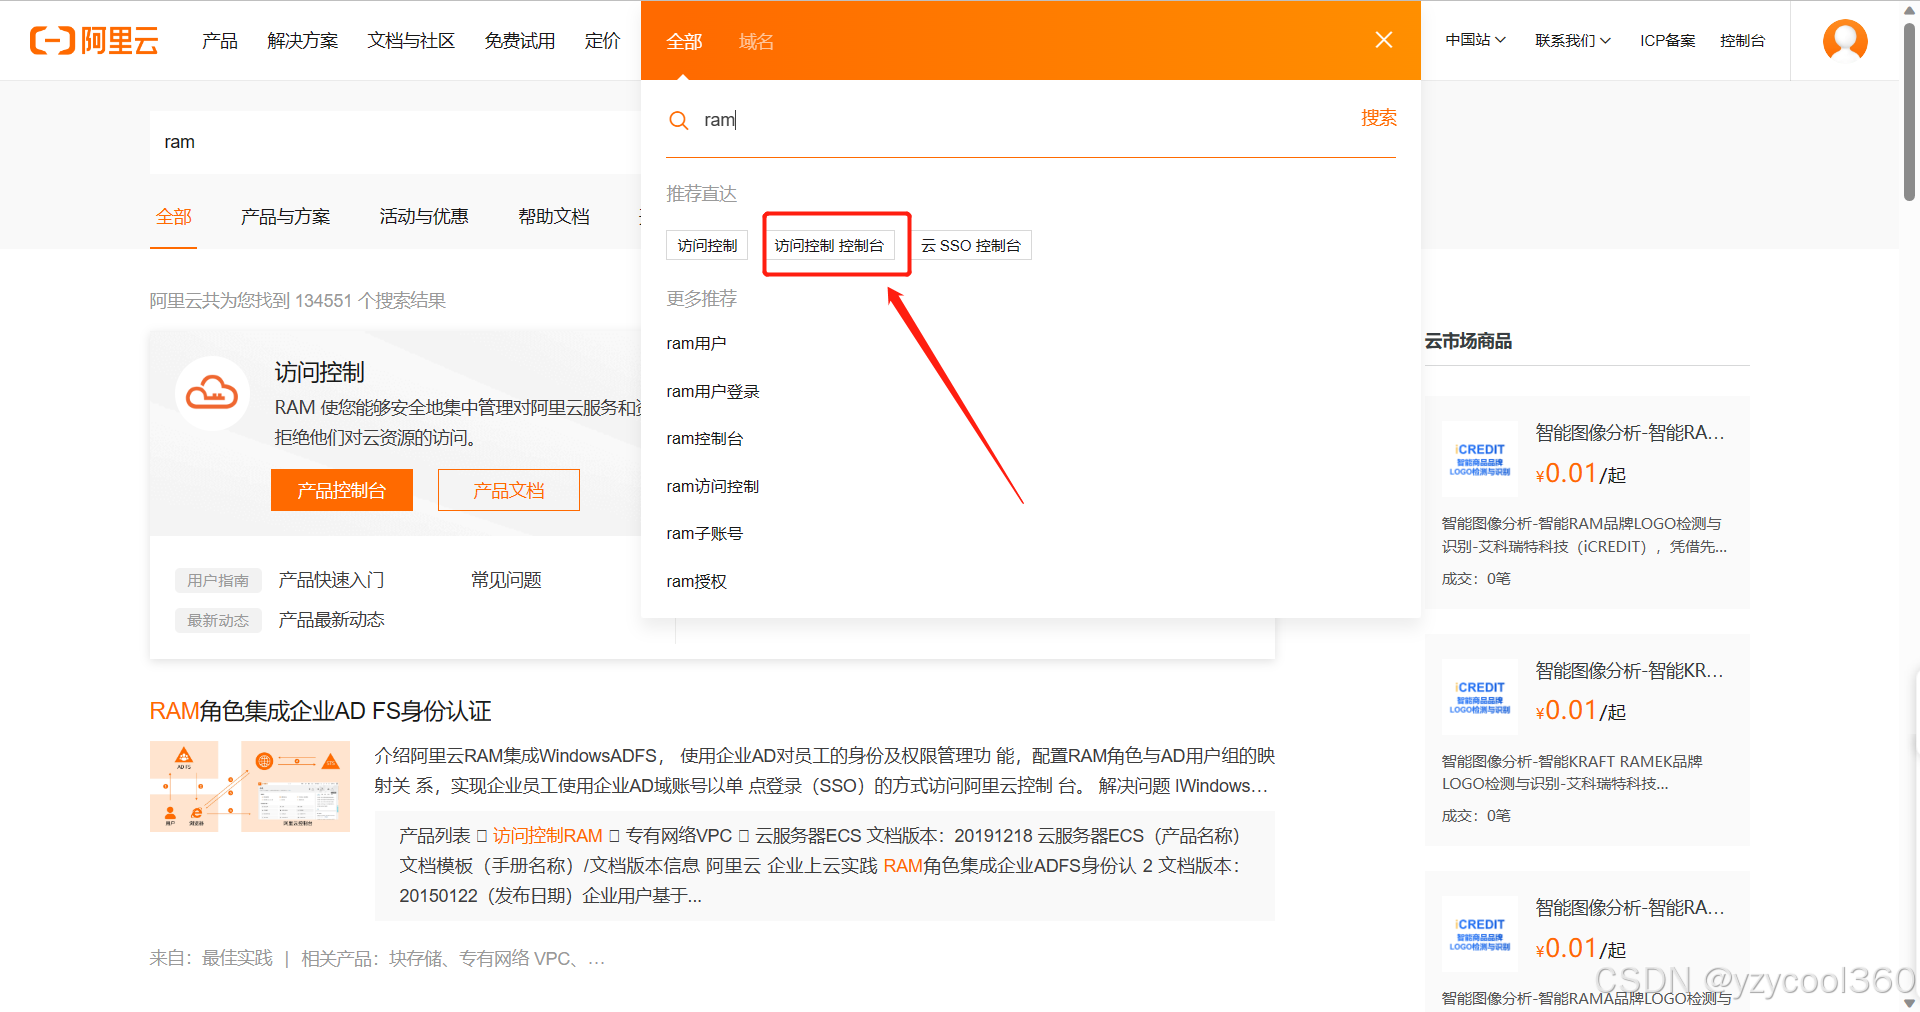
Task: Click the 访问控制 recommended shortcut
Action: (x=707, y=245)
